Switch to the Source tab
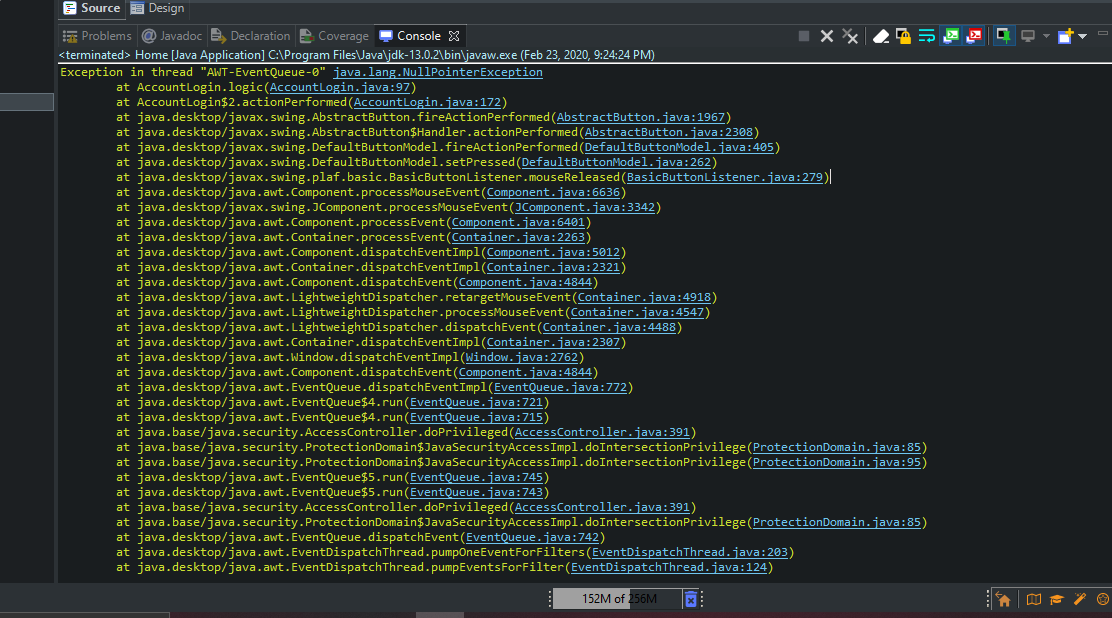Screen dimensions: 1112x618 click(x=91, y=9)
